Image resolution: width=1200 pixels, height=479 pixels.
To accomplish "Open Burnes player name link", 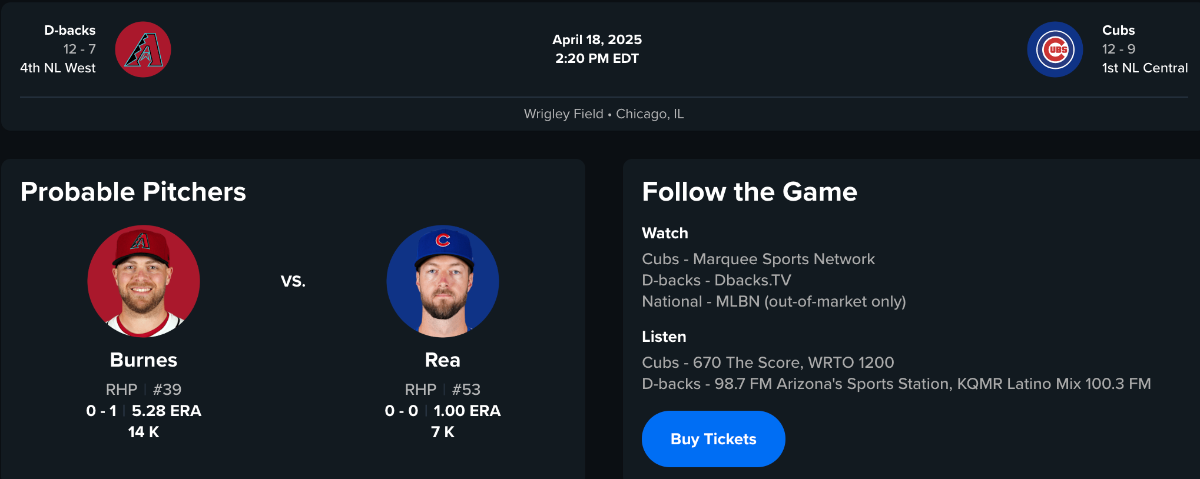I will [144, 360].
